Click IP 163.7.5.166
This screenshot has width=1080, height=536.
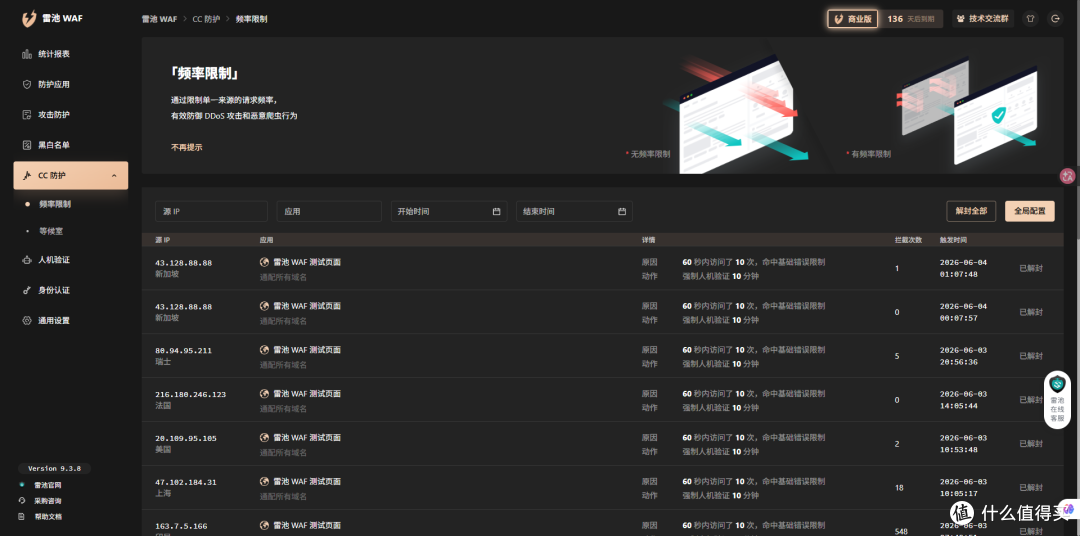point(181,526)
